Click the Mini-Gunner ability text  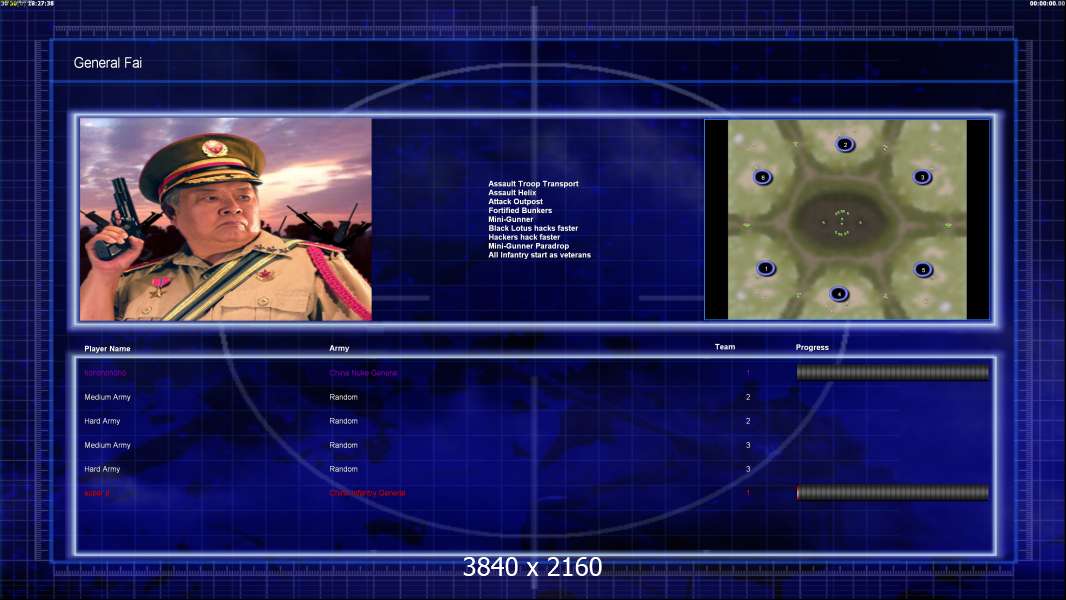point(511,219)
